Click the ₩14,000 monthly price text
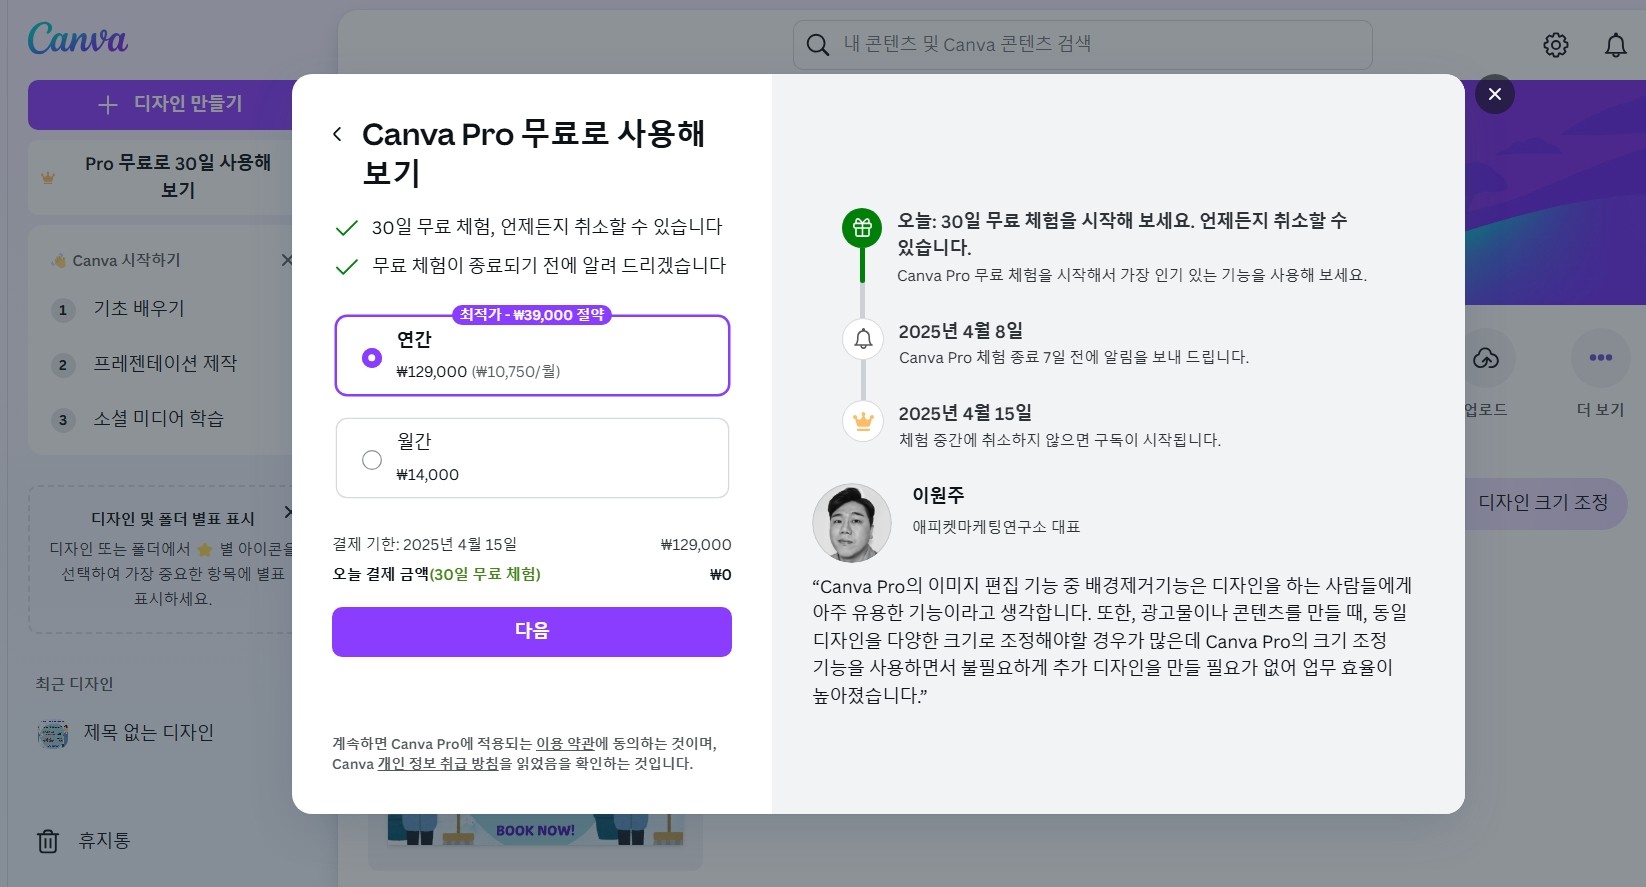The image size is (1646, 887). 428,475
